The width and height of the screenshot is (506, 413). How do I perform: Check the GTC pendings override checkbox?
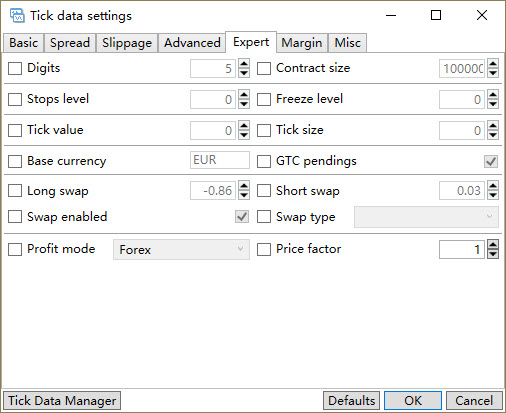pos(264,161)
